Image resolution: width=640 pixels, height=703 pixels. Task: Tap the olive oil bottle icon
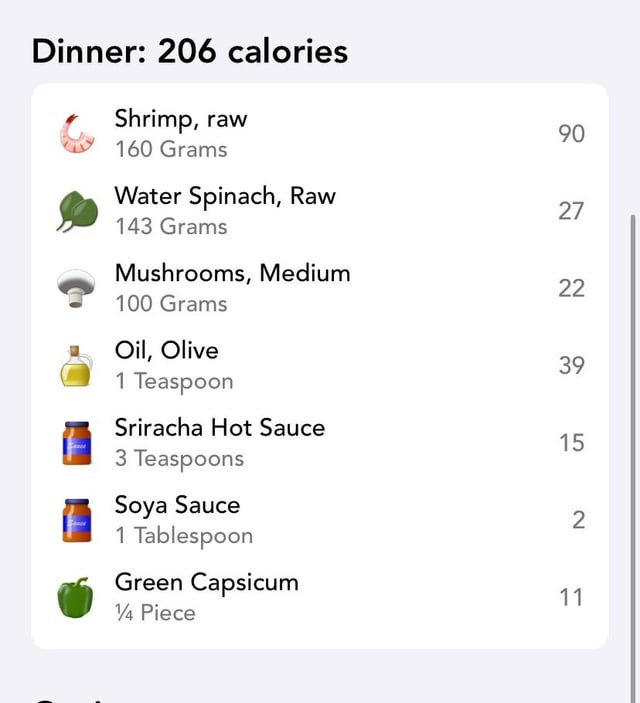click(x=76, y=366)
